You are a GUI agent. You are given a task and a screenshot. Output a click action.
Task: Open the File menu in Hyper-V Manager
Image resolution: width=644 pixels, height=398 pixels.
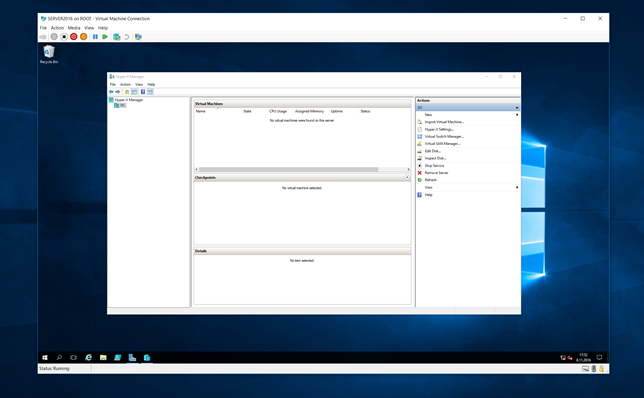pyautogui.click(x=113, y=85)
